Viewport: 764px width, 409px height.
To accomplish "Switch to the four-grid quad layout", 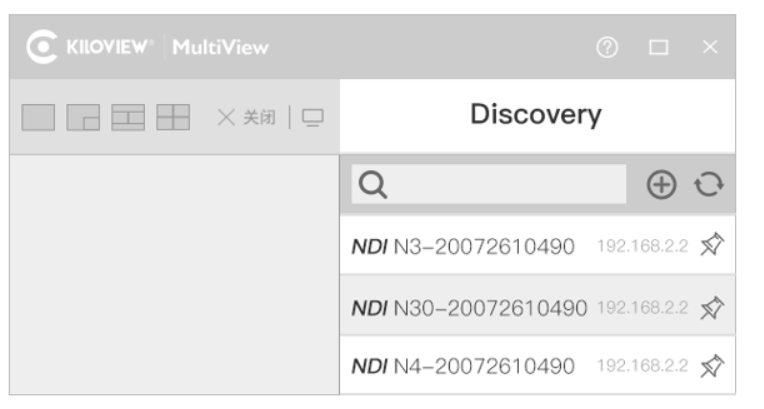I will click(173, 117).
